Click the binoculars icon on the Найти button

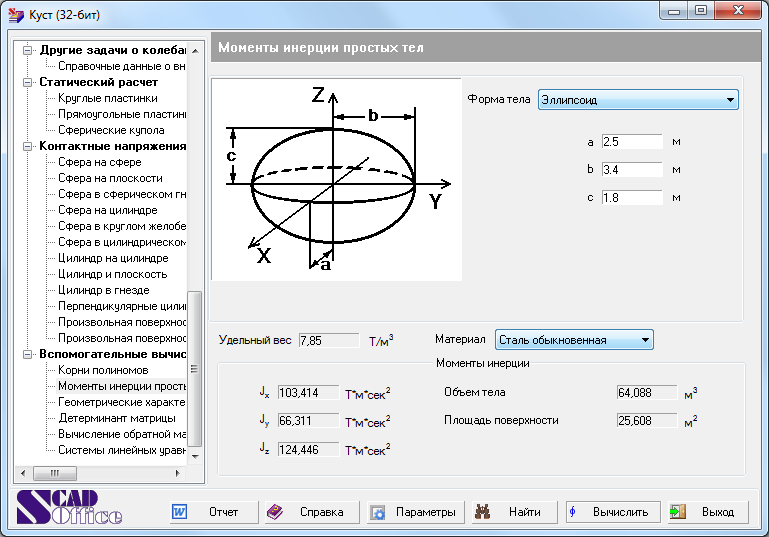(x=482, y=512)
